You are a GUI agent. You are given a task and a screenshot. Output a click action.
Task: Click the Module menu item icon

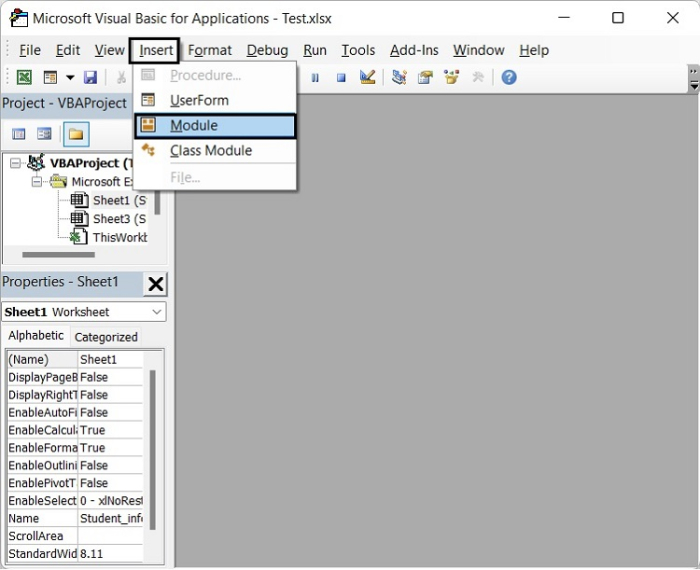click(148, 125)
